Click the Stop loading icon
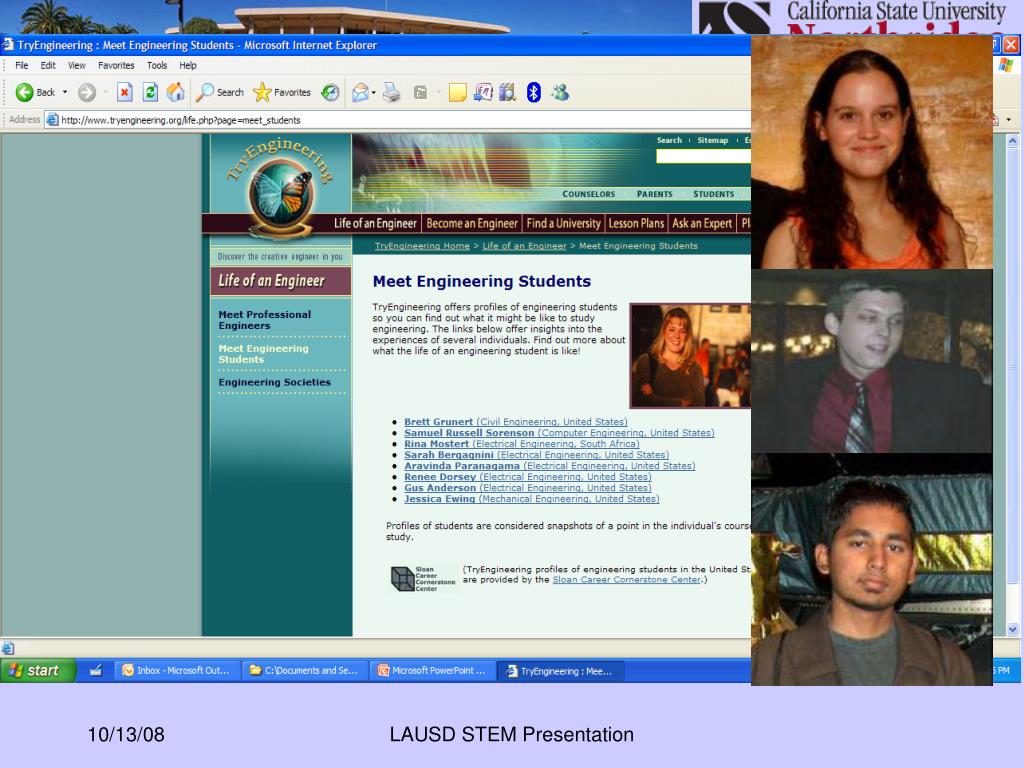This screenshot has height=768, width=1024. (124, 93)
